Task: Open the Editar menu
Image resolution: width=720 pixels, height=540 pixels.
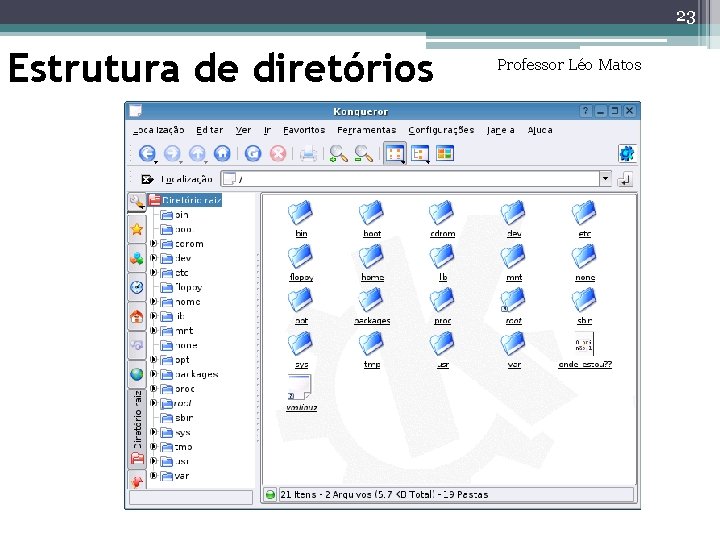Action: click(x=209, y=130)
